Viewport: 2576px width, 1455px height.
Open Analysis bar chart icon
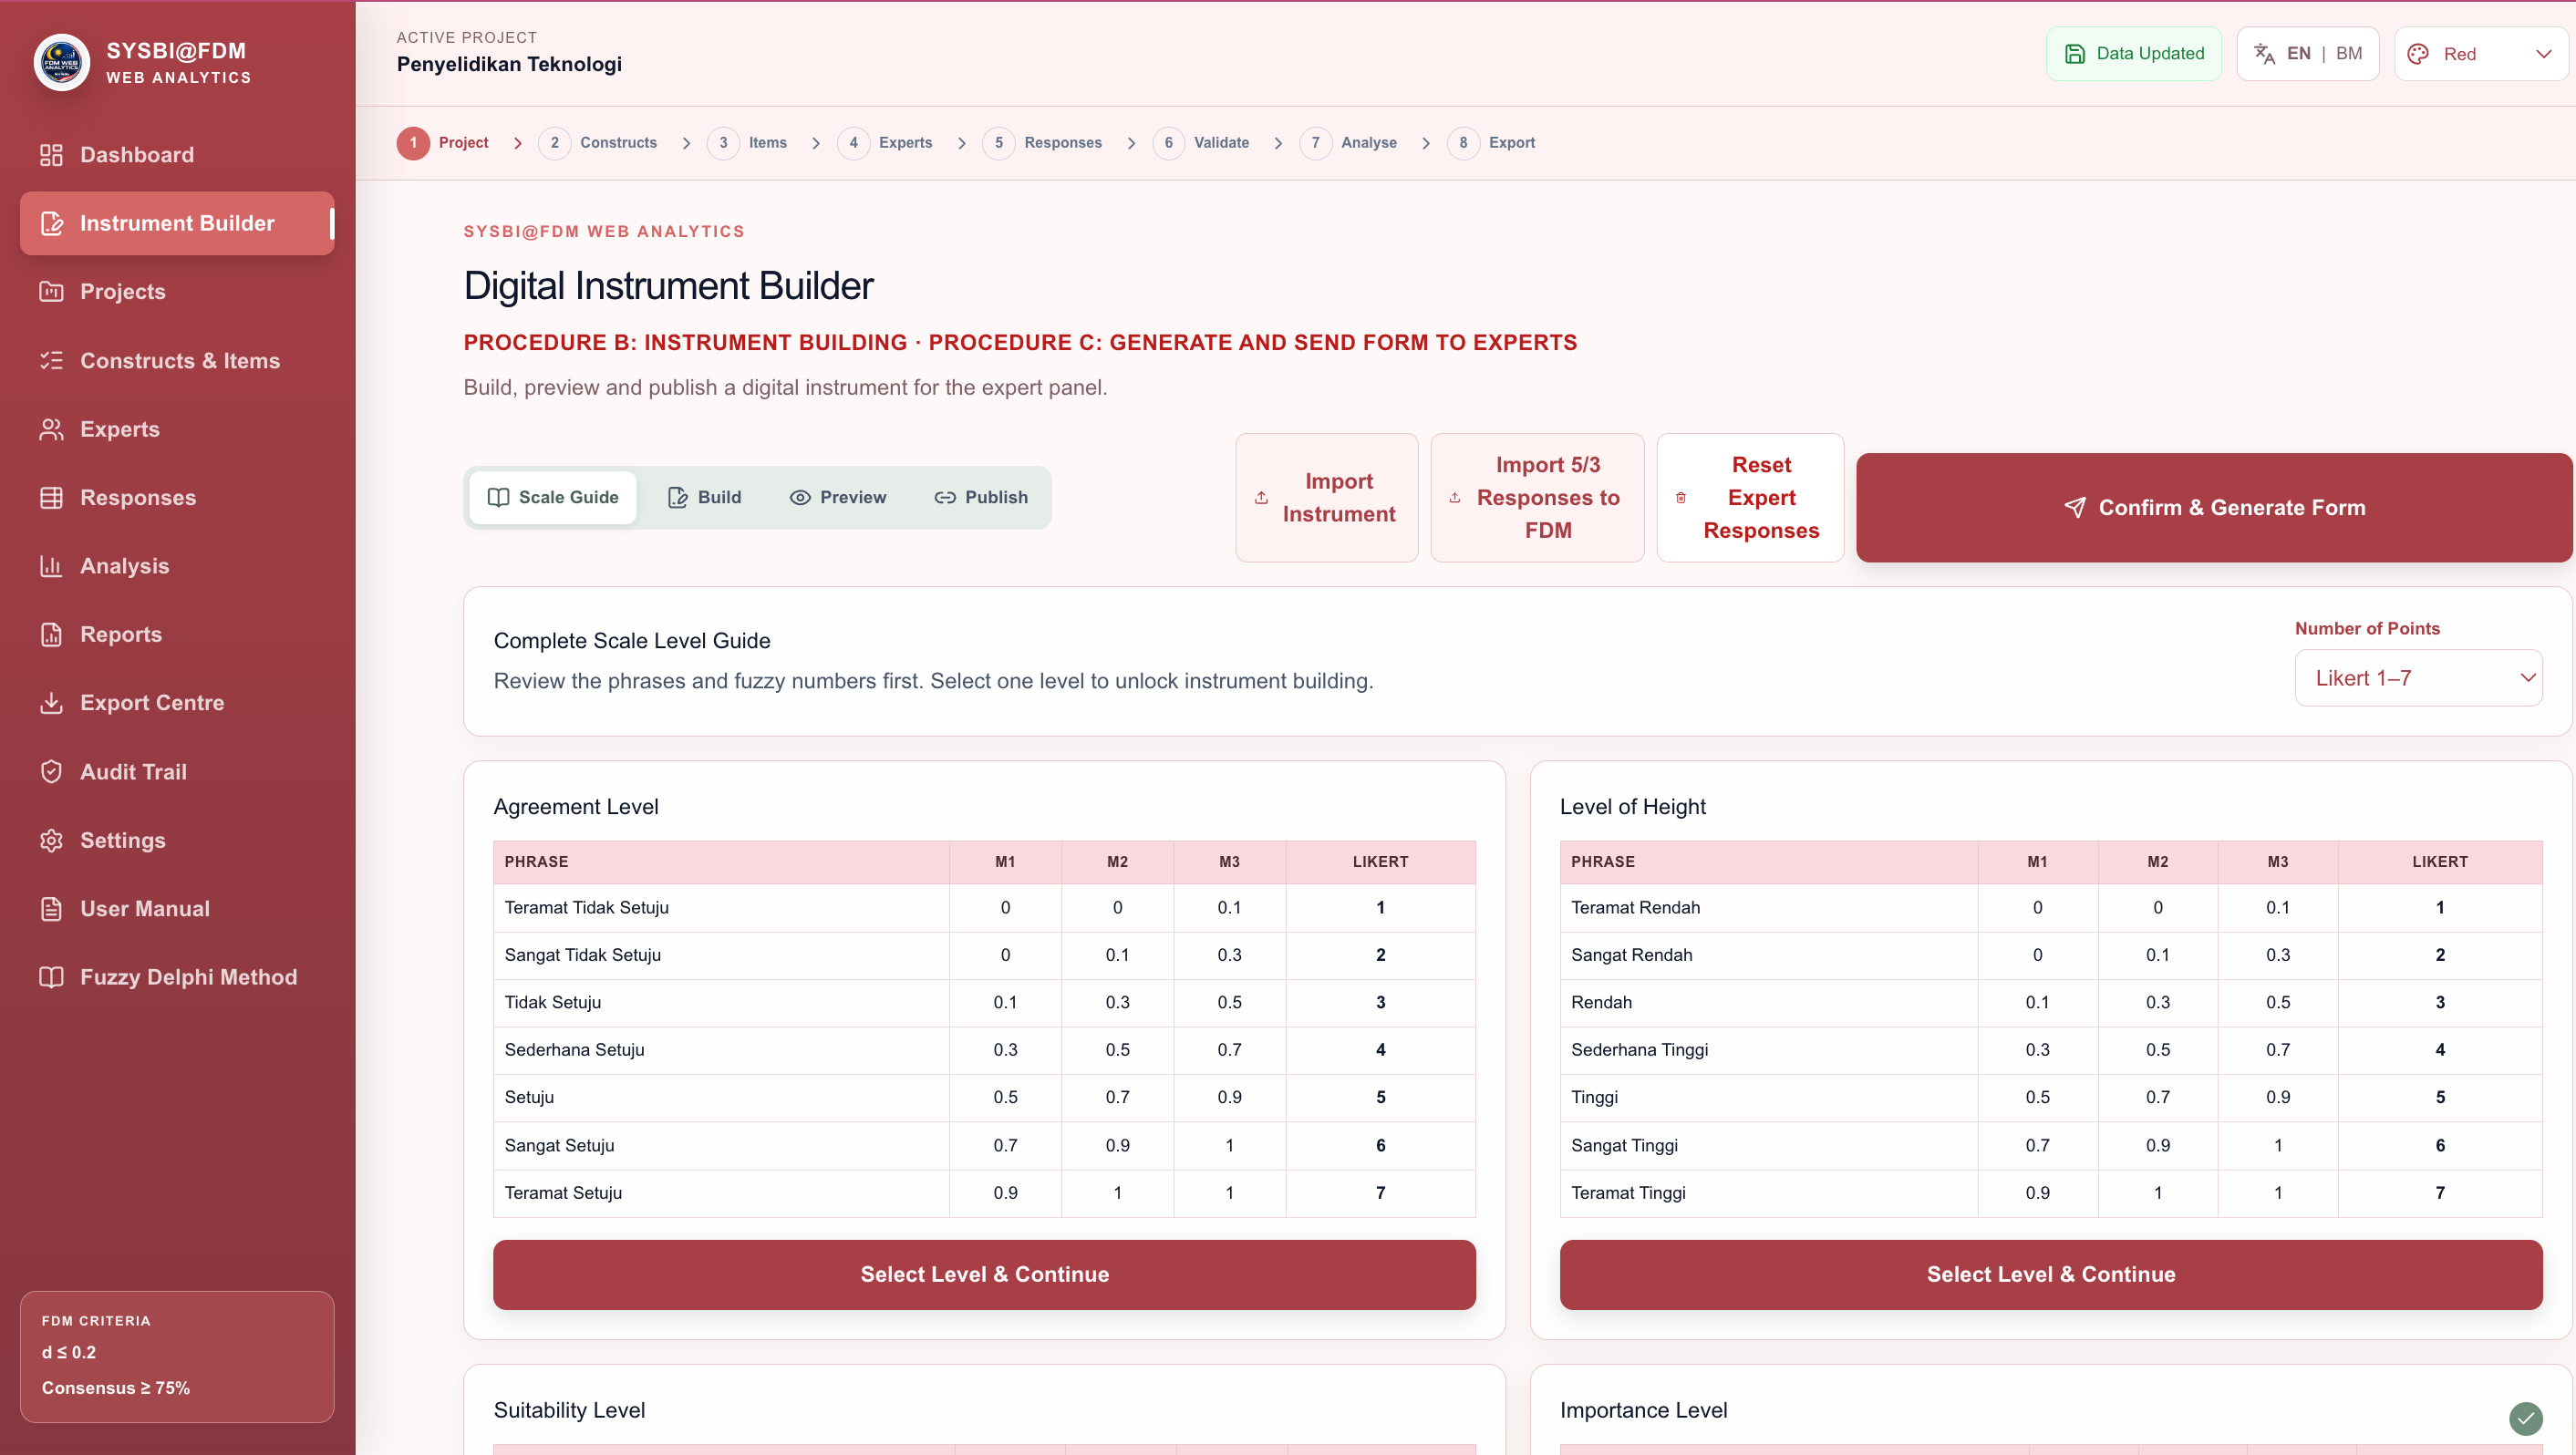click(51, 566)
